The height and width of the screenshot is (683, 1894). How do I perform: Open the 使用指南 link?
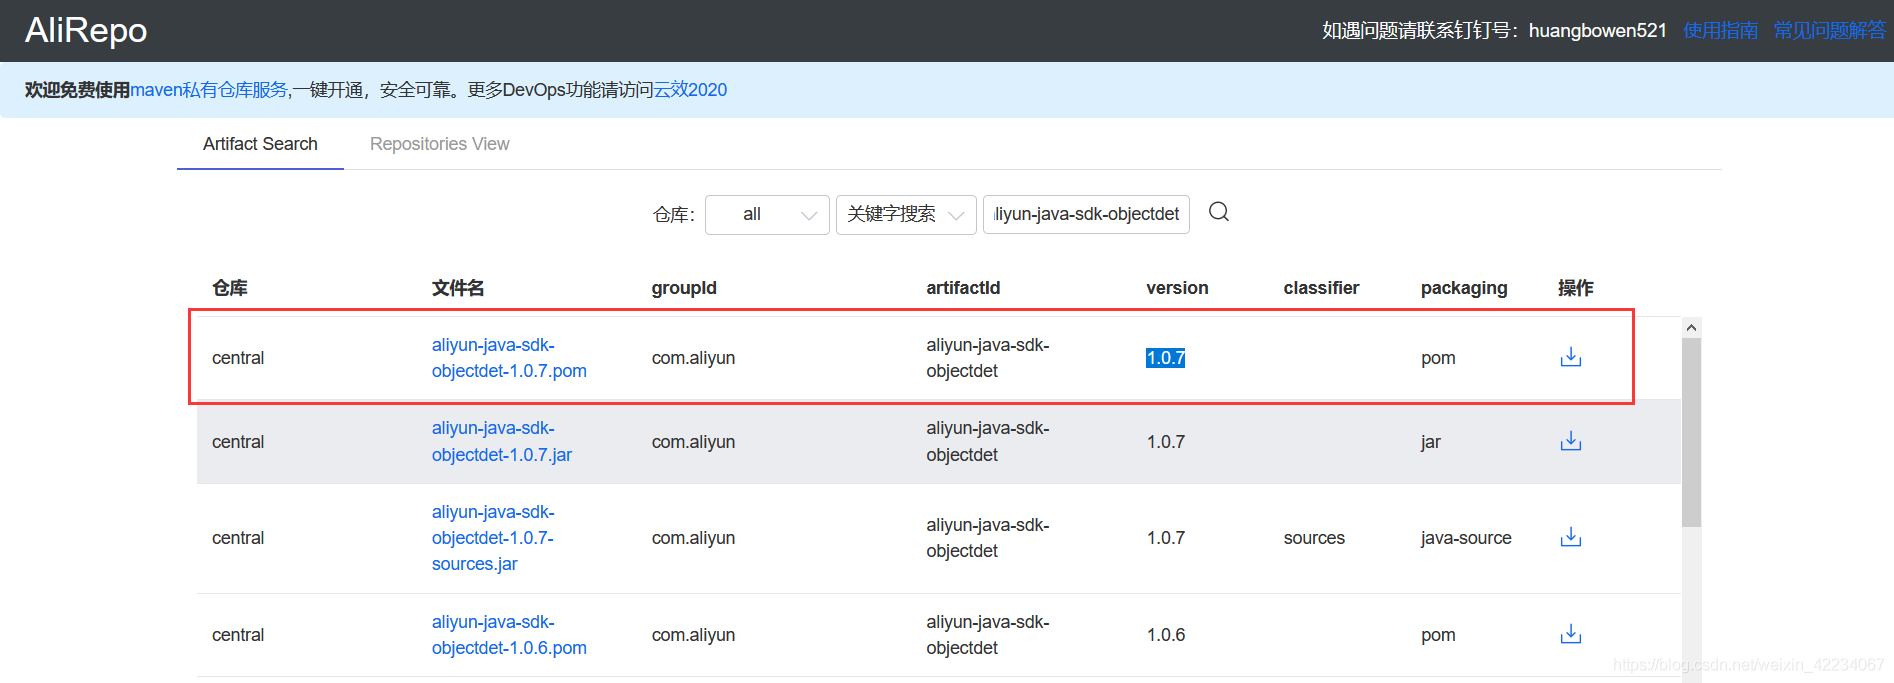tap(1720, 30)
